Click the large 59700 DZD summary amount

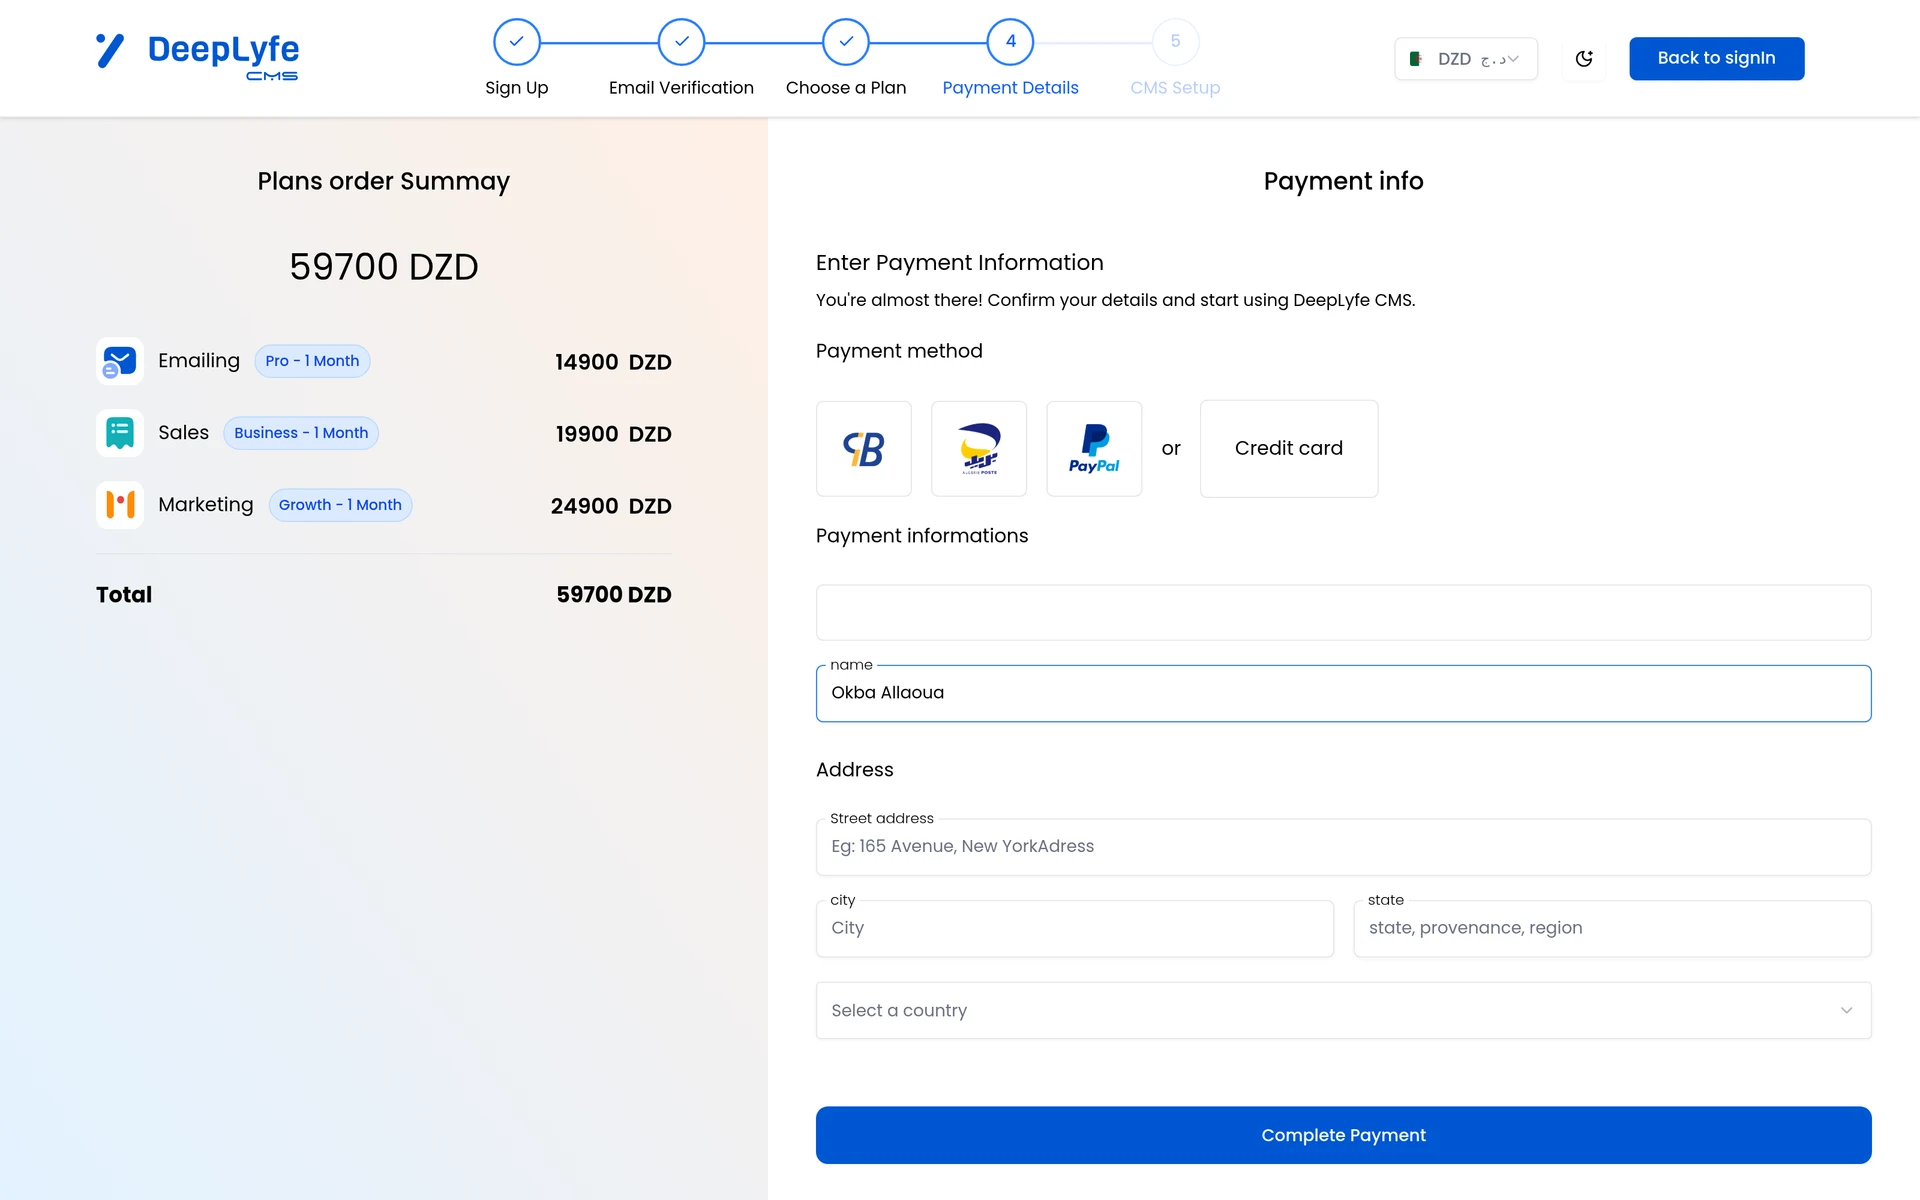pyautogui.click(x=384, y=267)
